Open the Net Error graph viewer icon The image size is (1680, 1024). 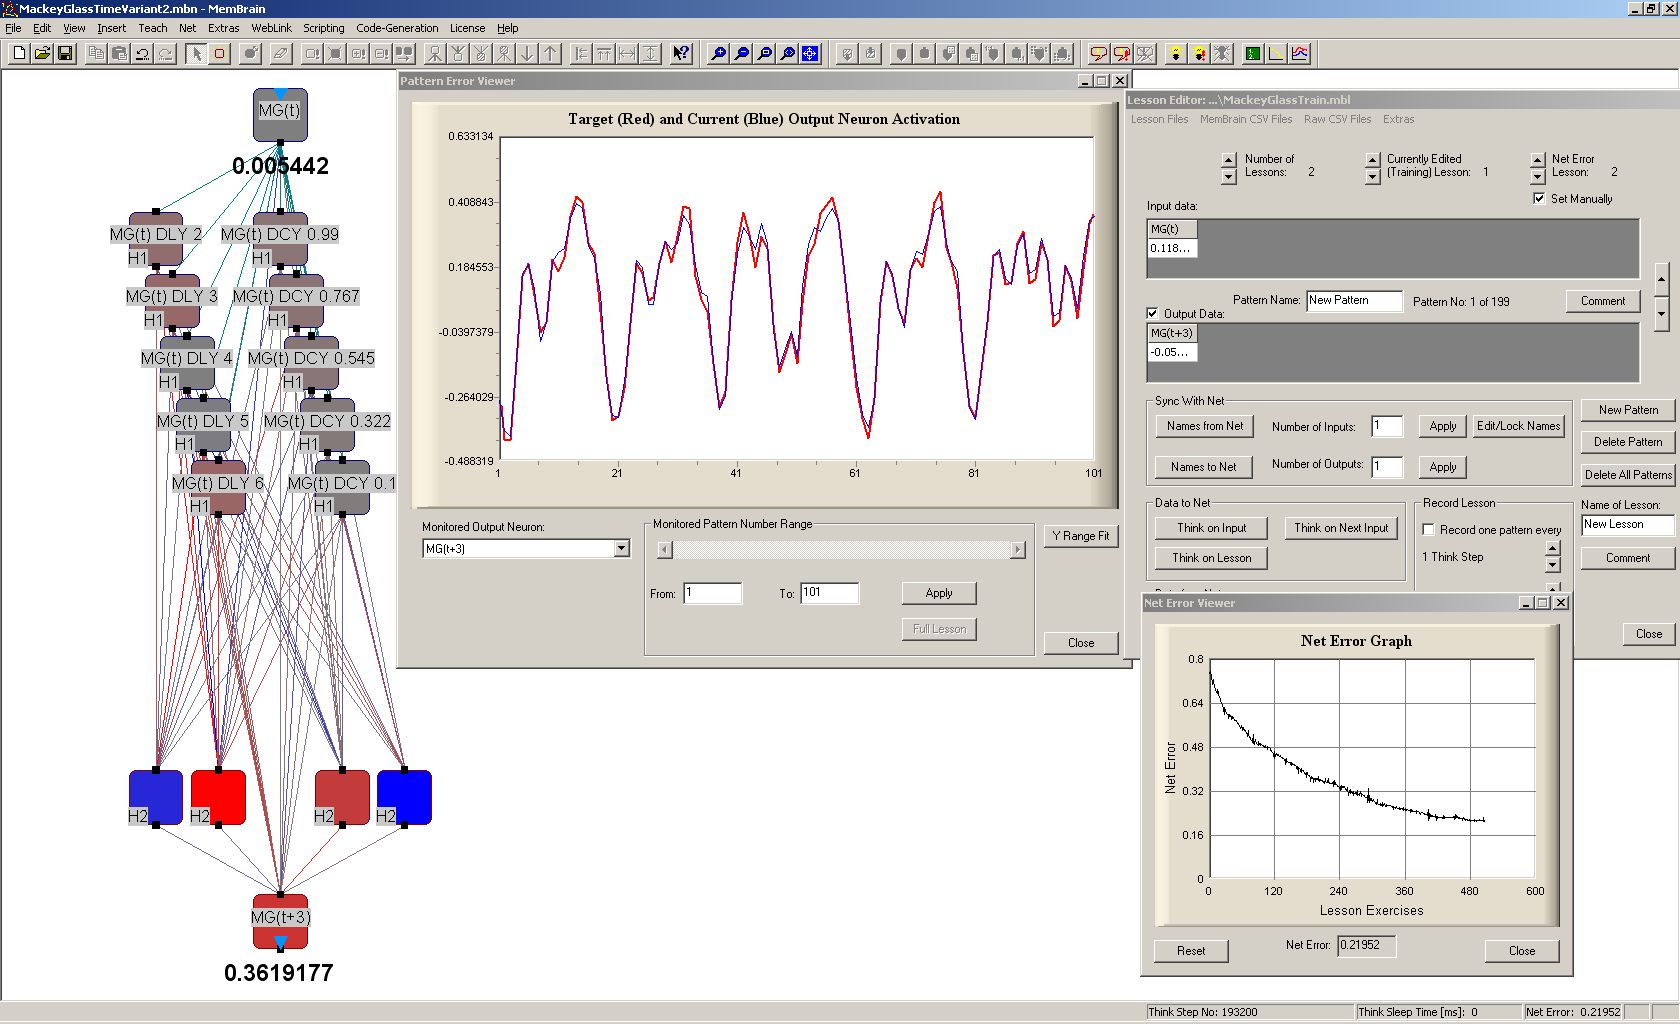point(1276,54)
